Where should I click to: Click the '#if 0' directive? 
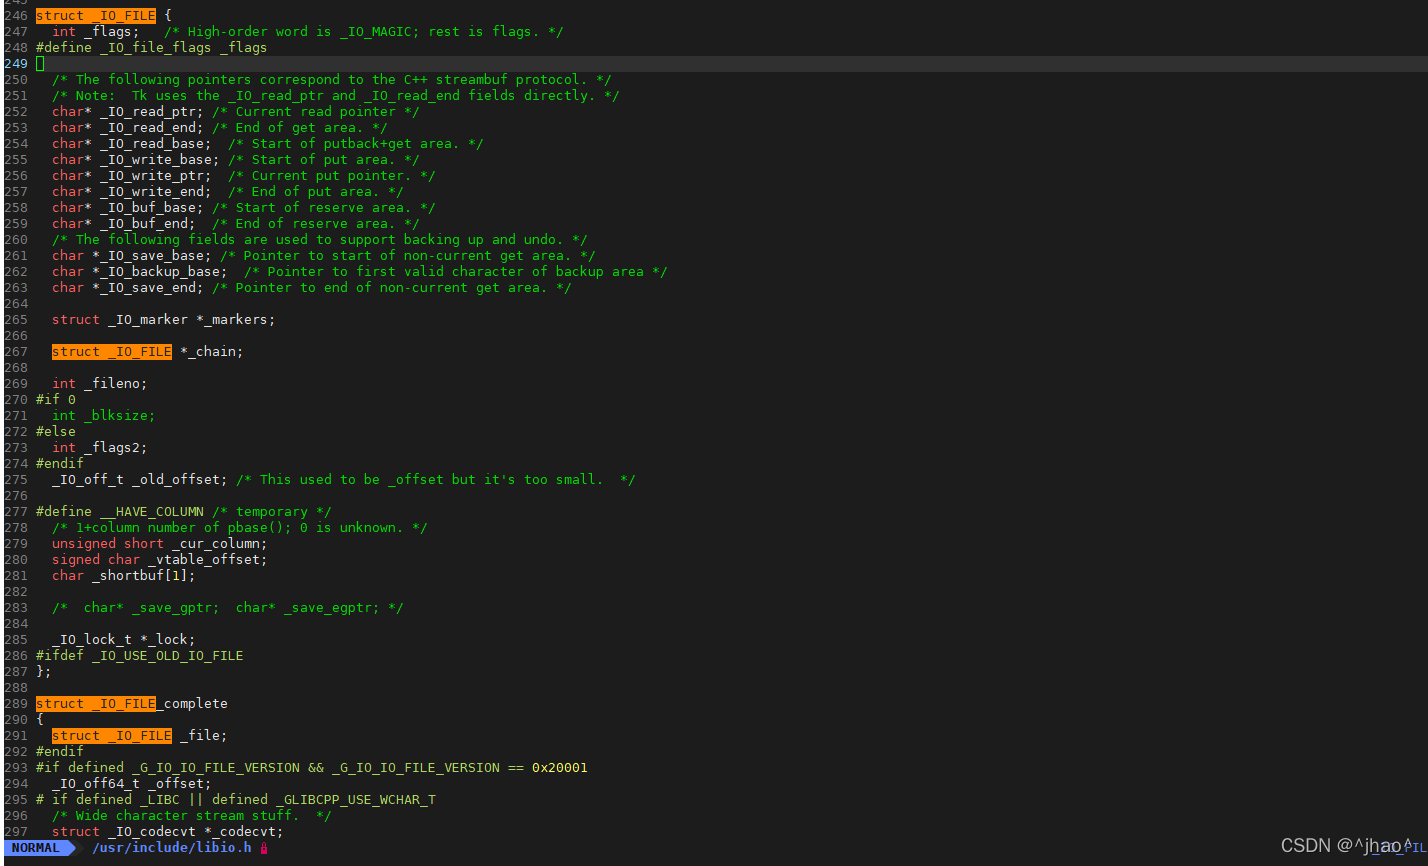click(x=56, y=400)
